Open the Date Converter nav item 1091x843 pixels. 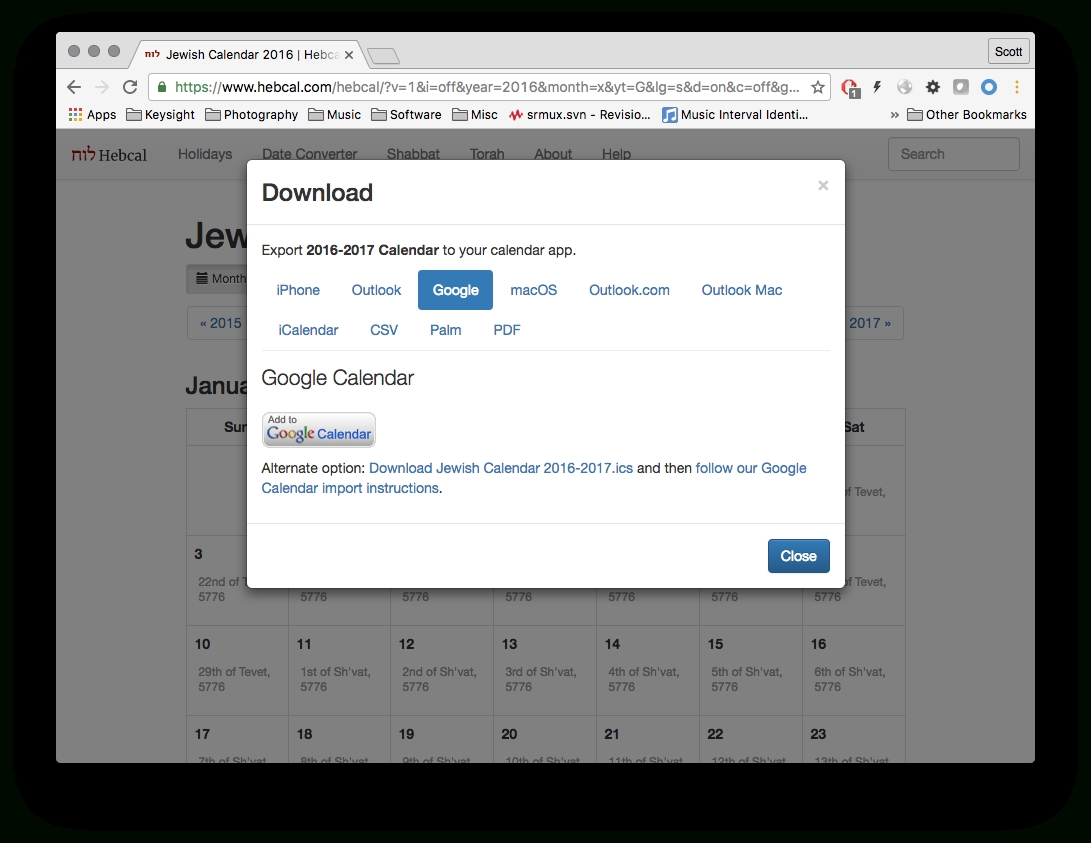[310, 154]
